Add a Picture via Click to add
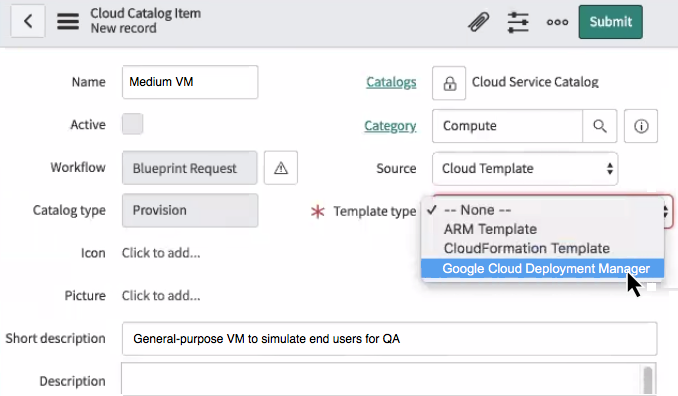Screen dimensions: 678x396 point(161,296)
